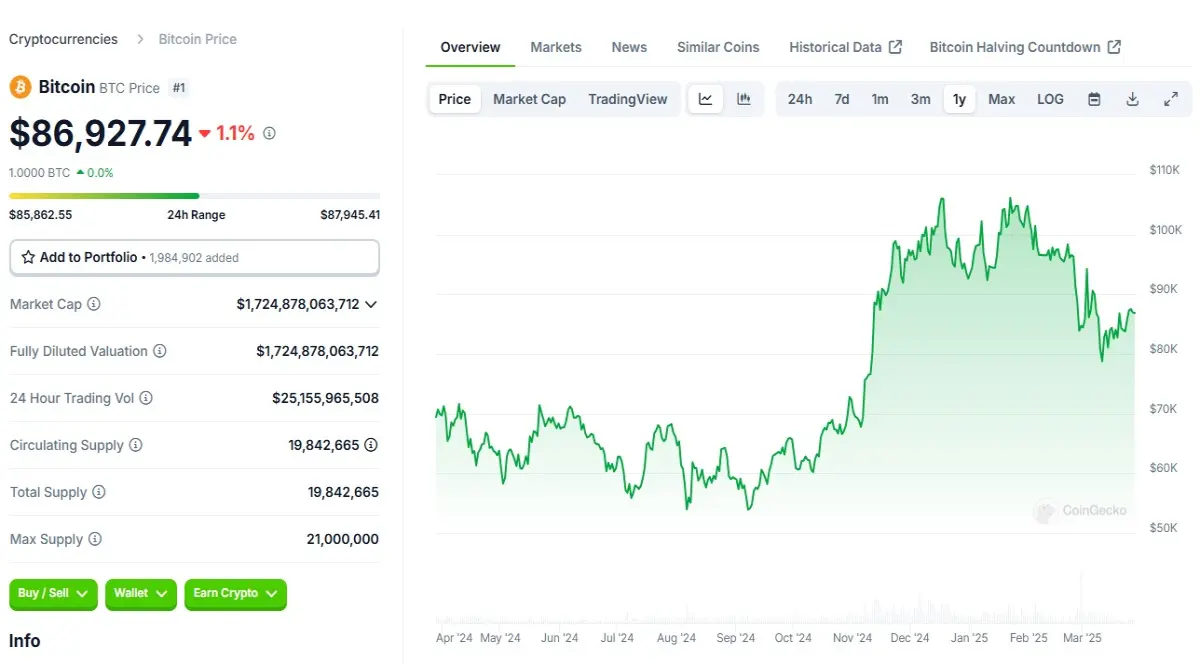Click Market Cap info icon
The height and width of the screenshot is (664, 1200).
pos(94,304)
